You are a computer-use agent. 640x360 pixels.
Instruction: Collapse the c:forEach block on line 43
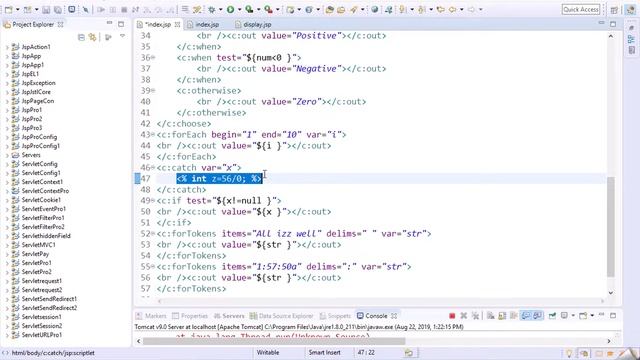click(153, 134)
